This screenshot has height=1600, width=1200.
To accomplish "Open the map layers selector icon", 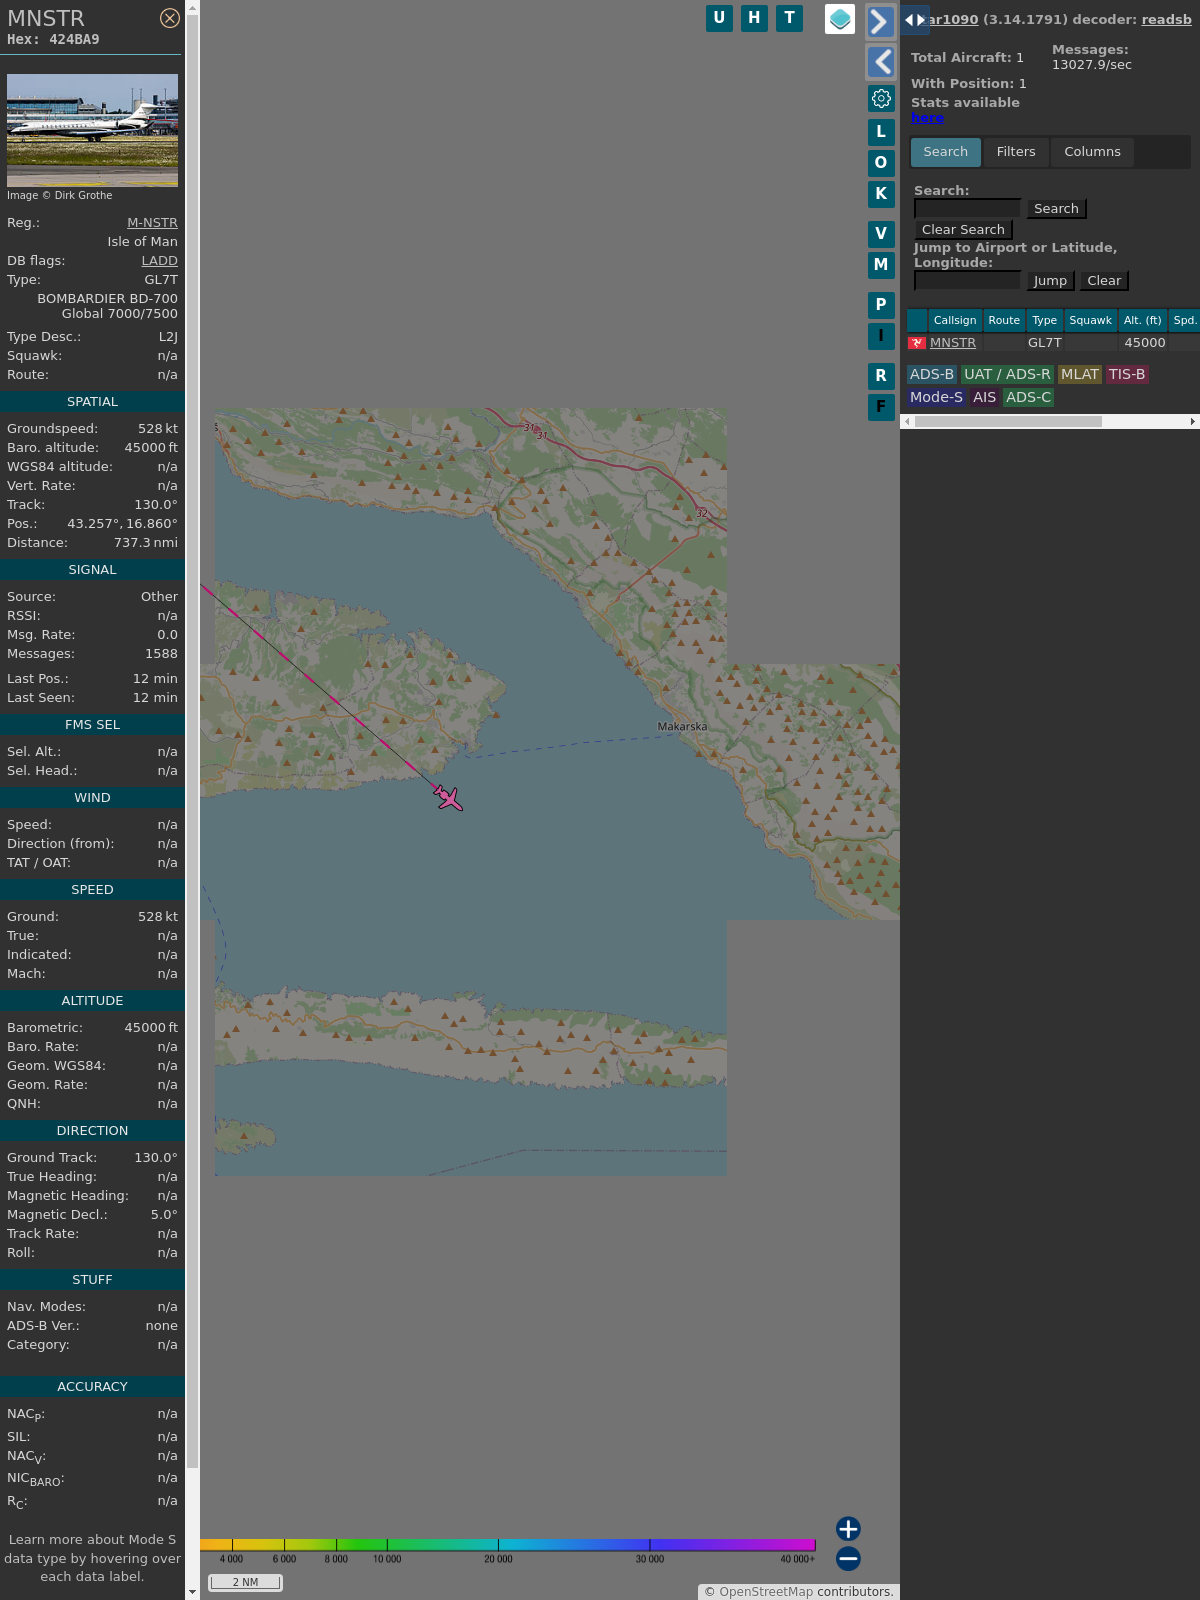I will (840, 19).
